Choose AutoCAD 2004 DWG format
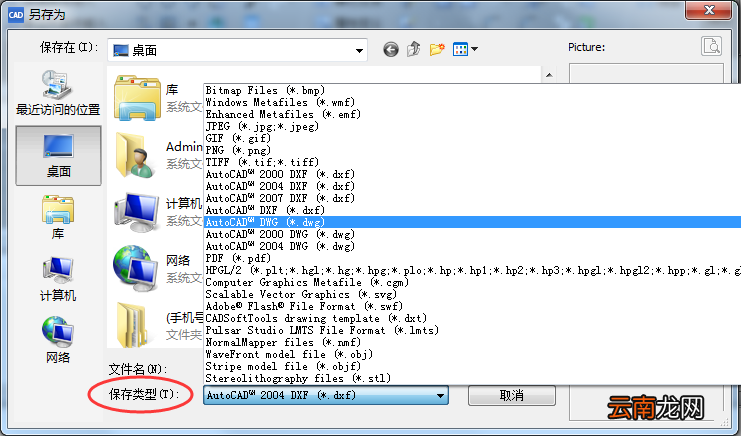 coord(472,246)
